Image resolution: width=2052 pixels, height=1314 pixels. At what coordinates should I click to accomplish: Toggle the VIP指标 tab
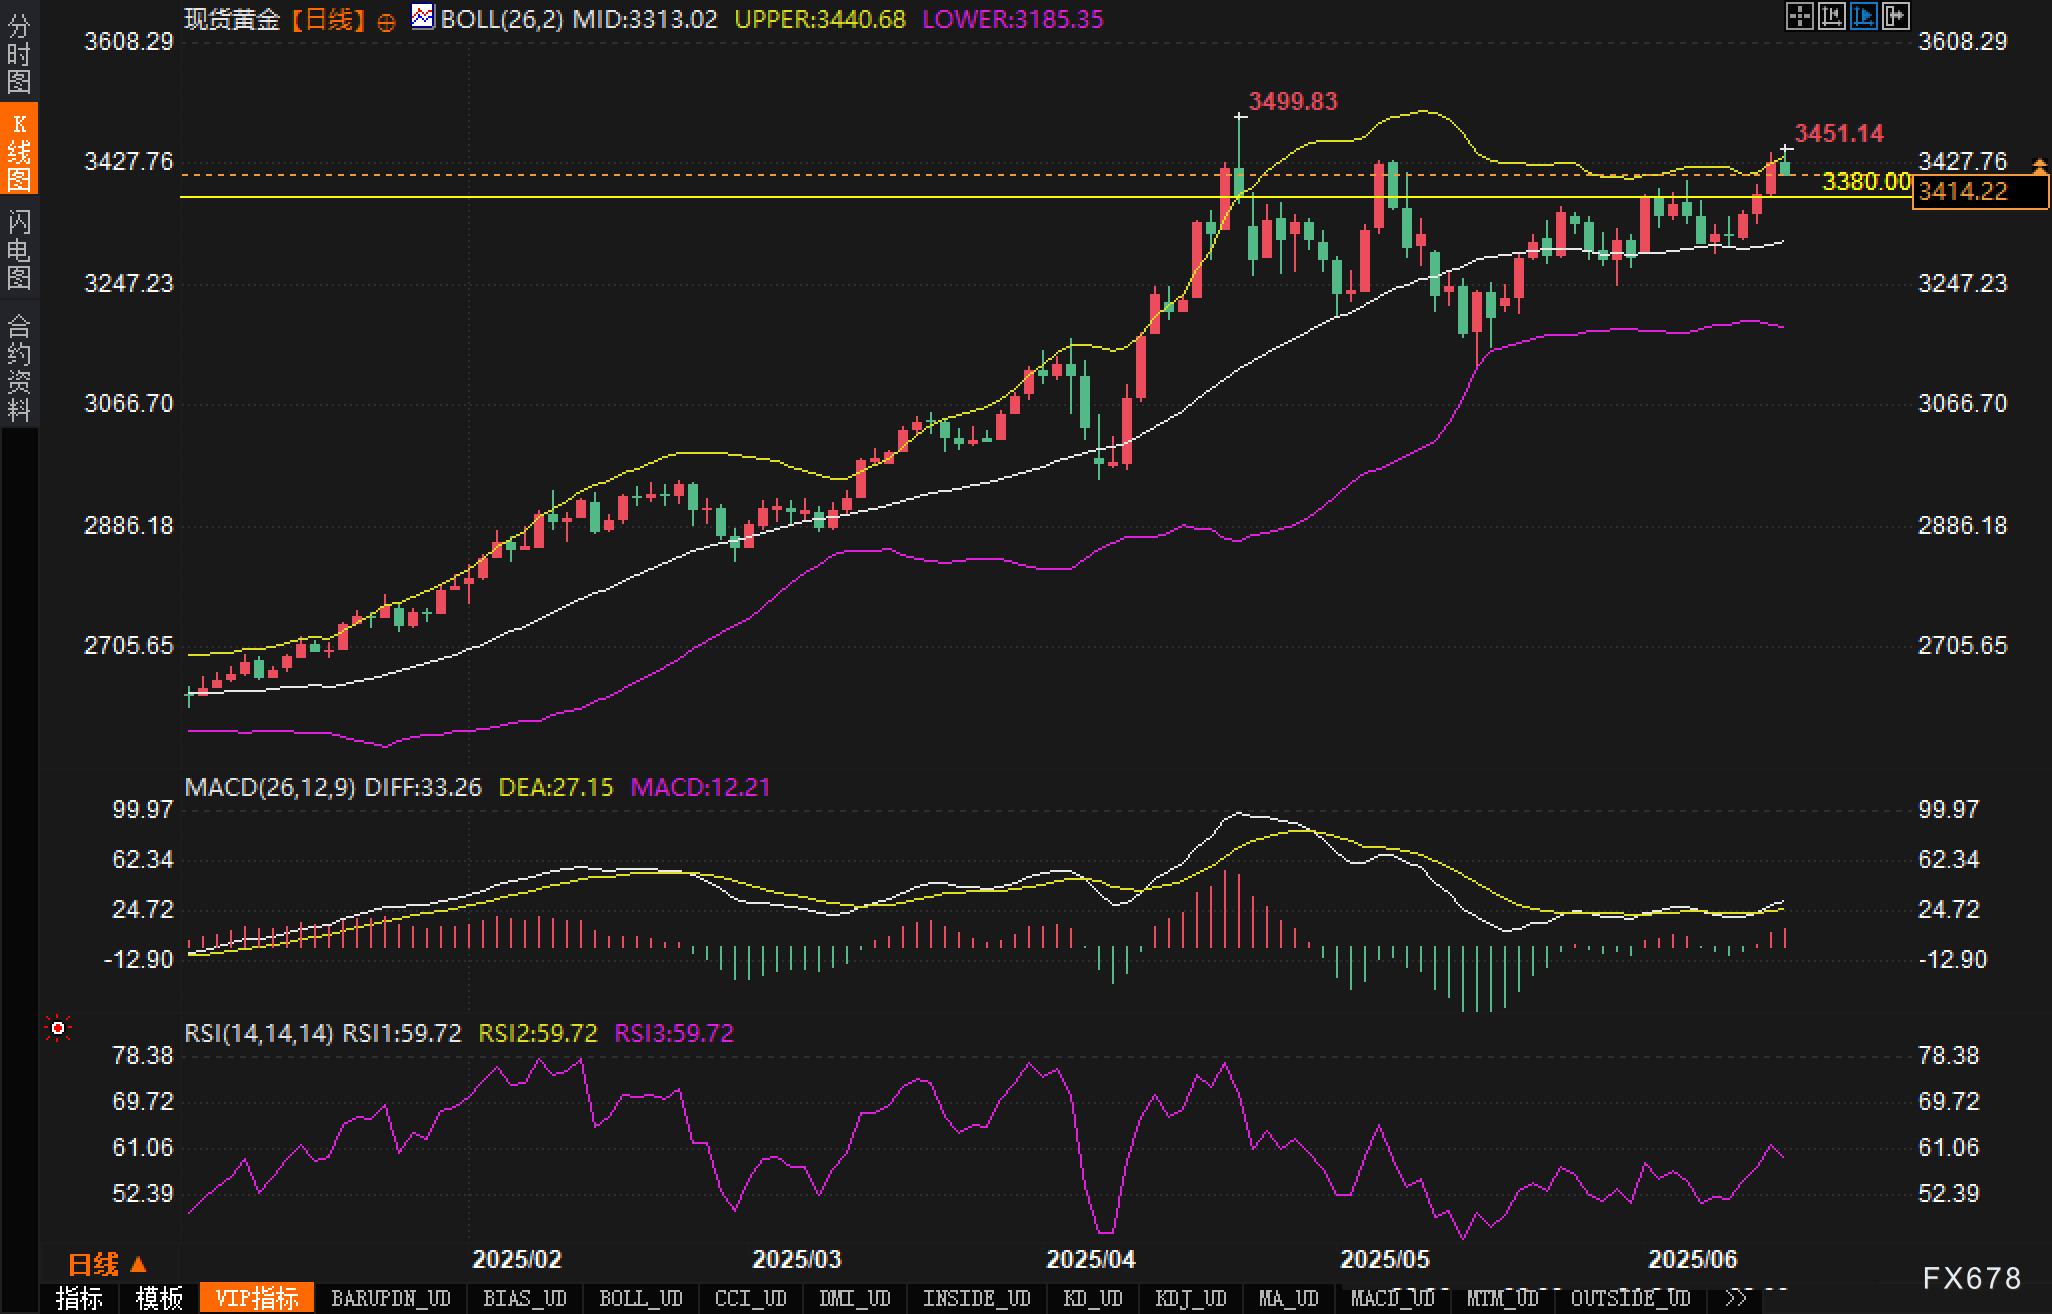click(257, 1298)
